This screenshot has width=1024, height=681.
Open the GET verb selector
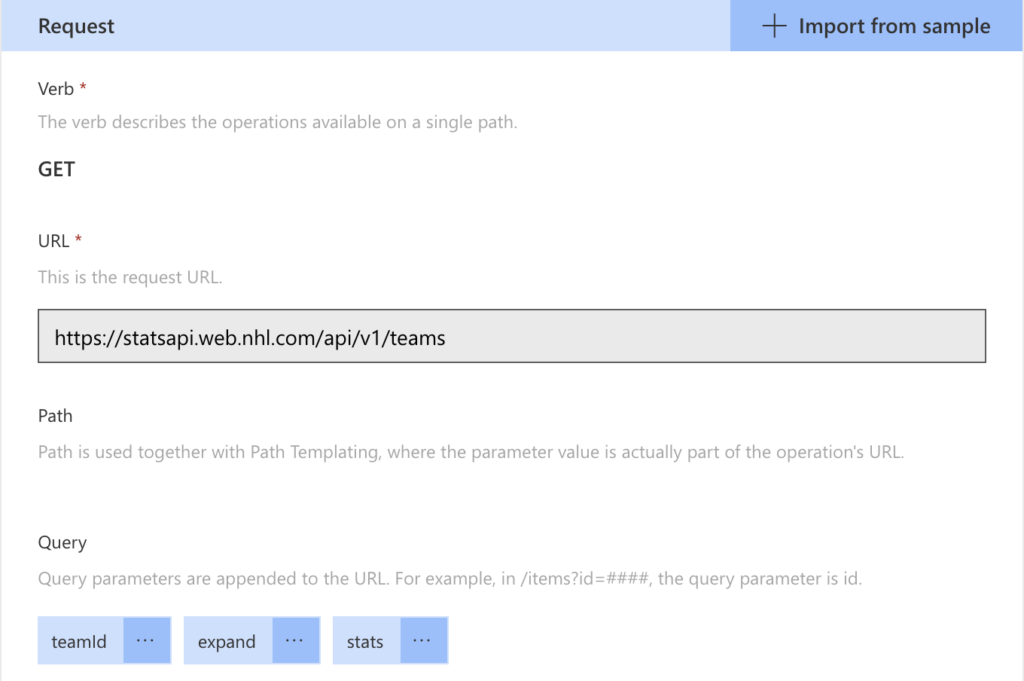(x=56, y=169)
